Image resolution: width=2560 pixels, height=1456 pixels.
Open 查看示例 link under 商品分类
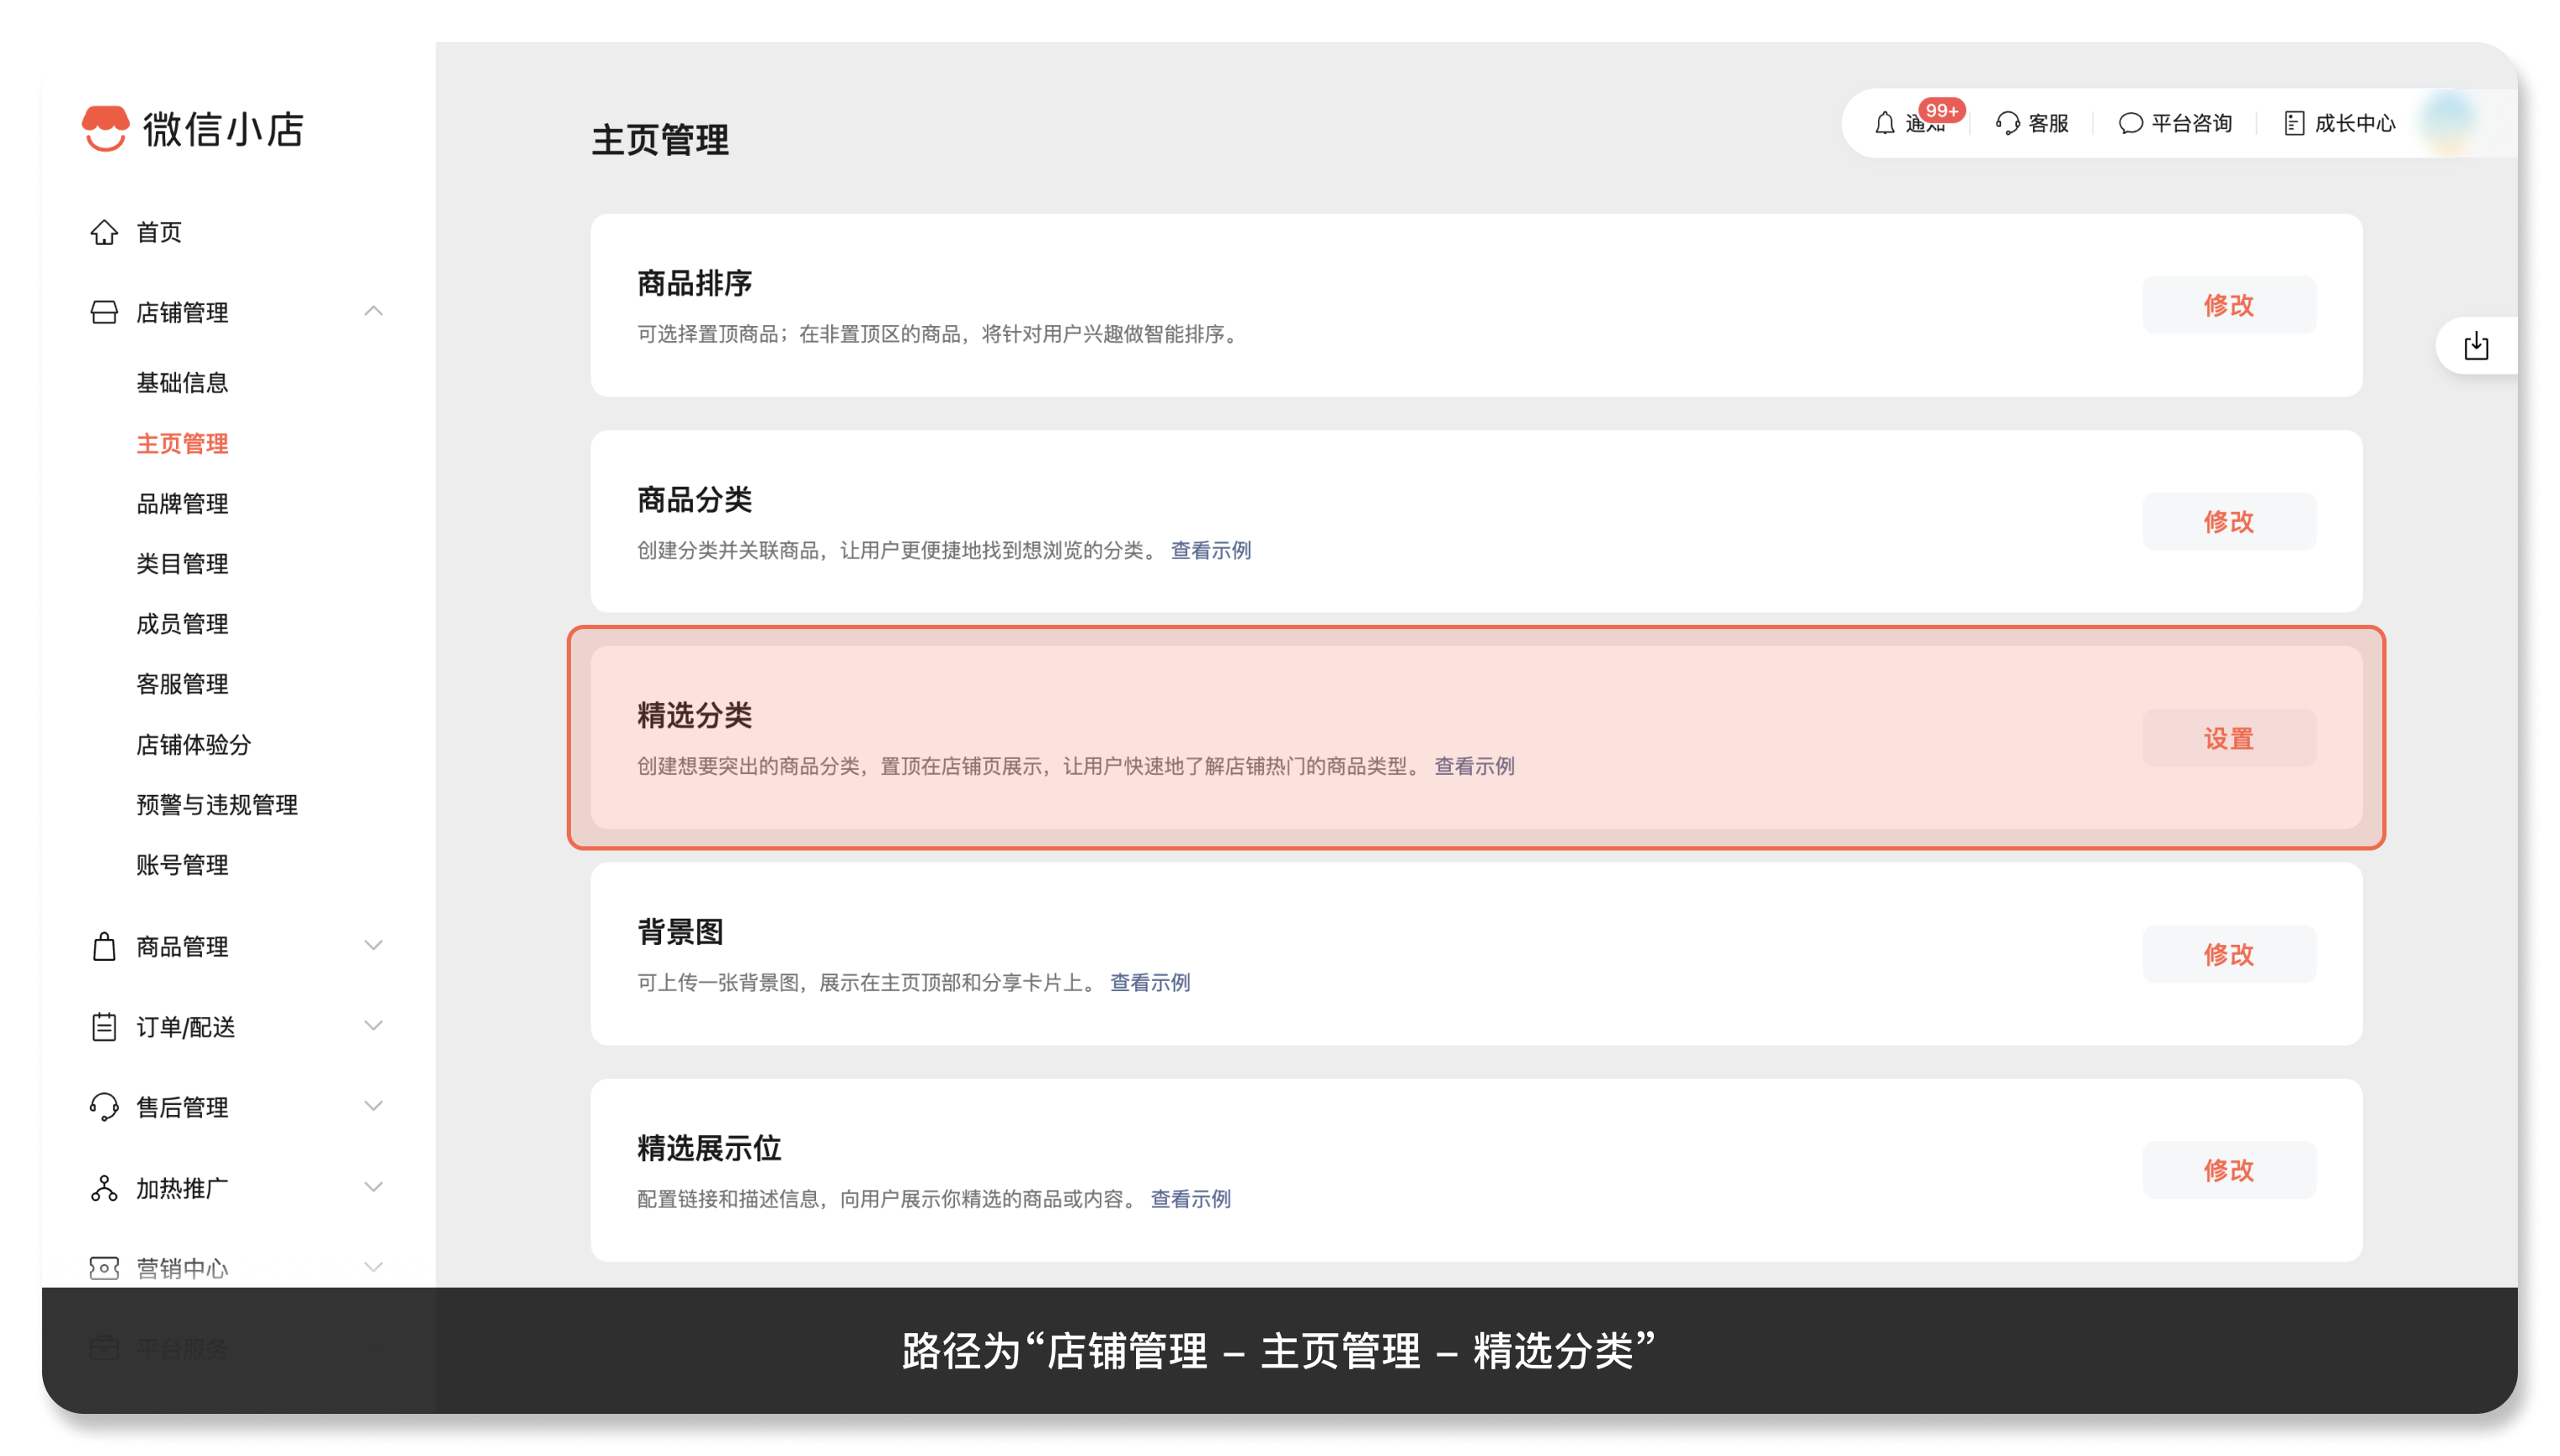pyautogui.click(x=1210, y=550)
